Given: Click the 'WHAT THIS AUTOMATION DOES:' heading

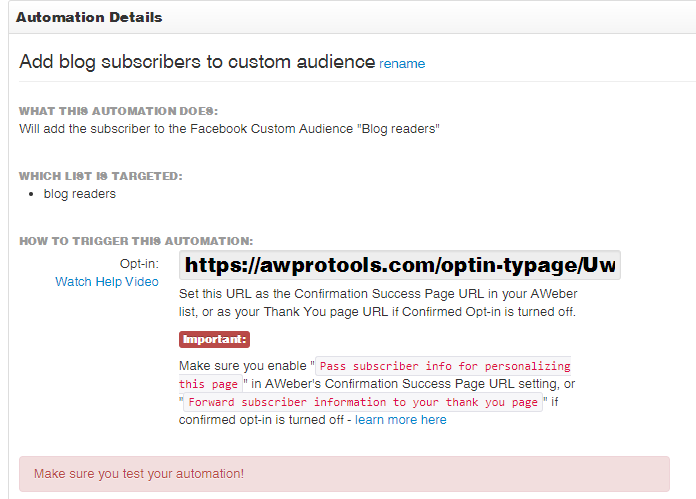Looking at the screenshot, I should click(x=119, y=111).
